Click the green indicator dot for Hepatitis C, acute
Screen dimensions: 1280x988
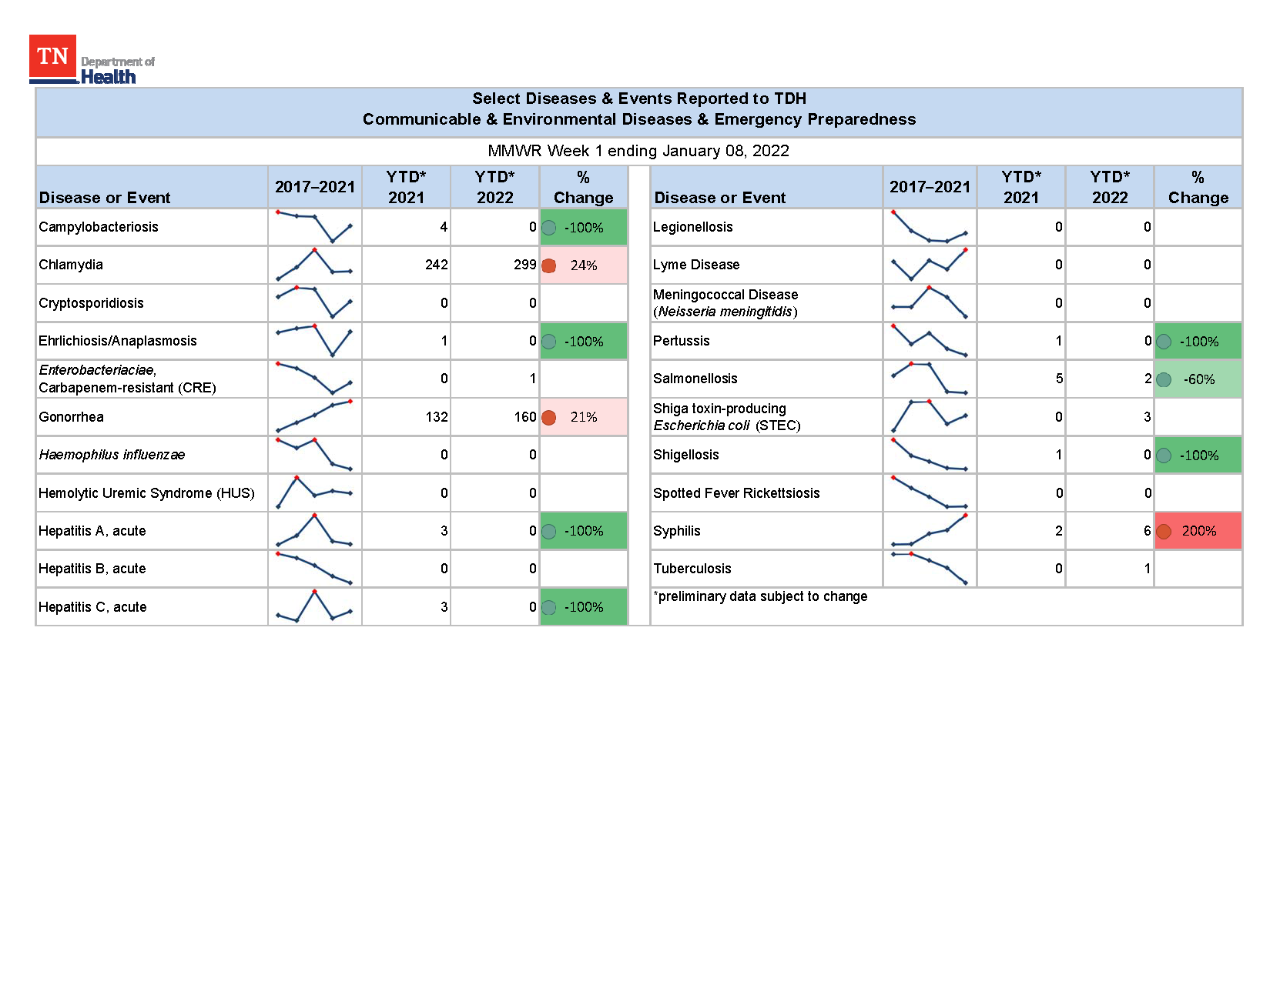[549, 608]
